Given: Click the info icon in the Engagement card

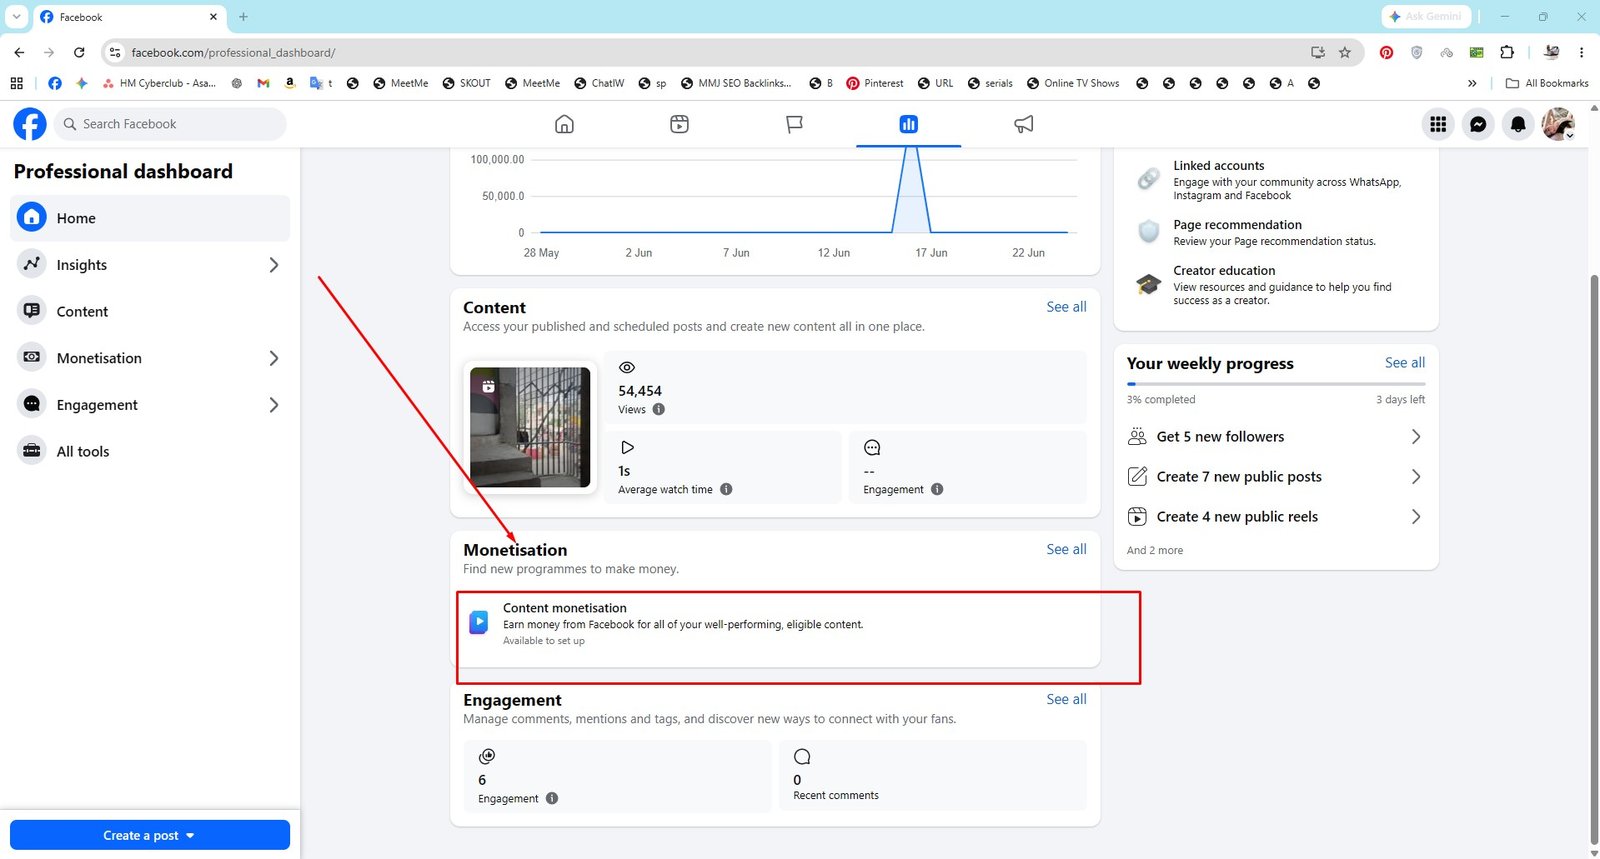Looking at the screenshot, I should pyautogui.click(x=552, y=798).
